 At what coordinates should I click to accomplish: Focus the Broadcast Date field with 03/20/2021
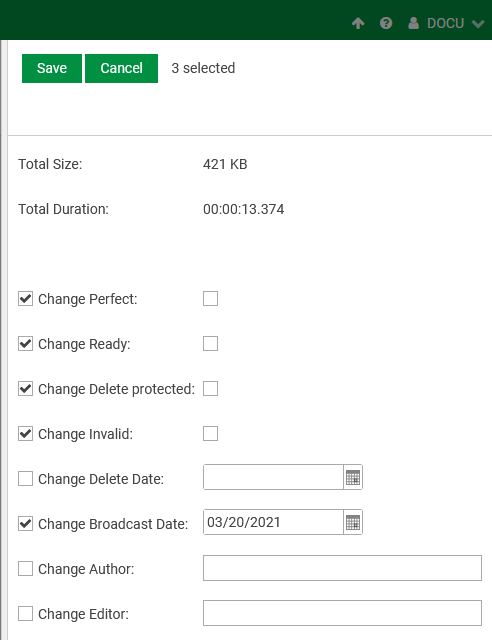[273, 522]
